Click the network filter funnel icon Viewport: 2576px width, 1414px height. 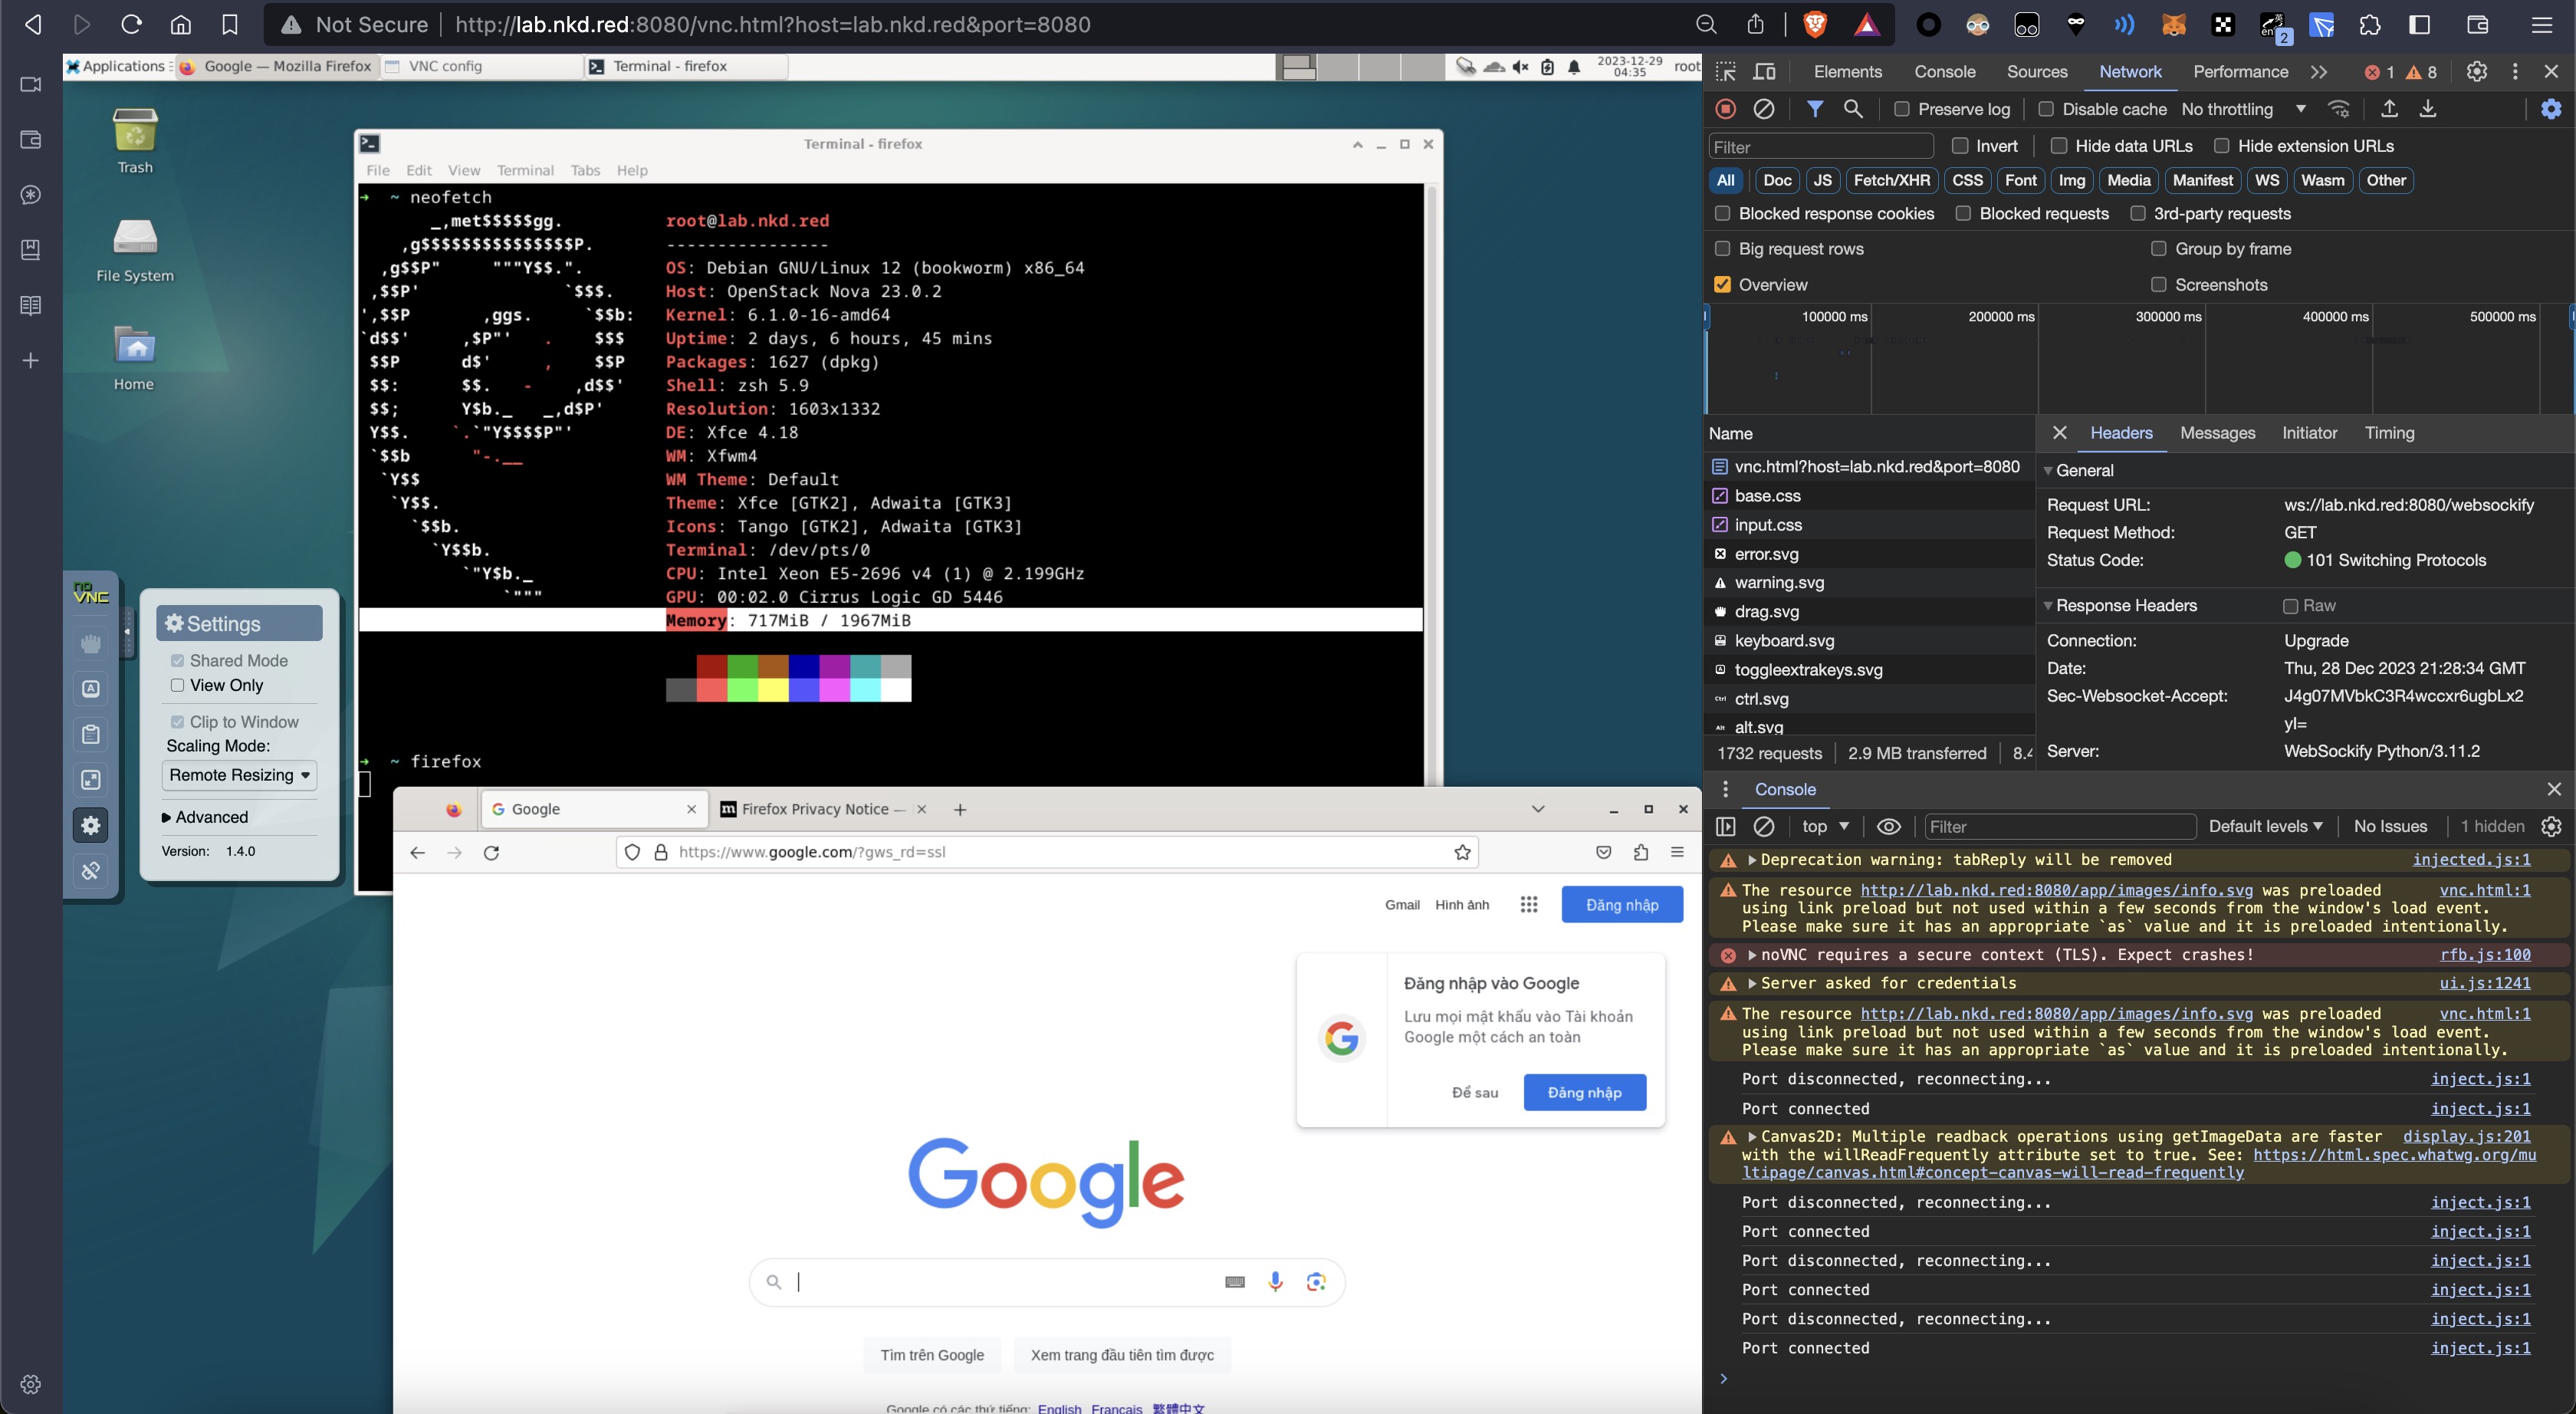(x=1814, y=109)
